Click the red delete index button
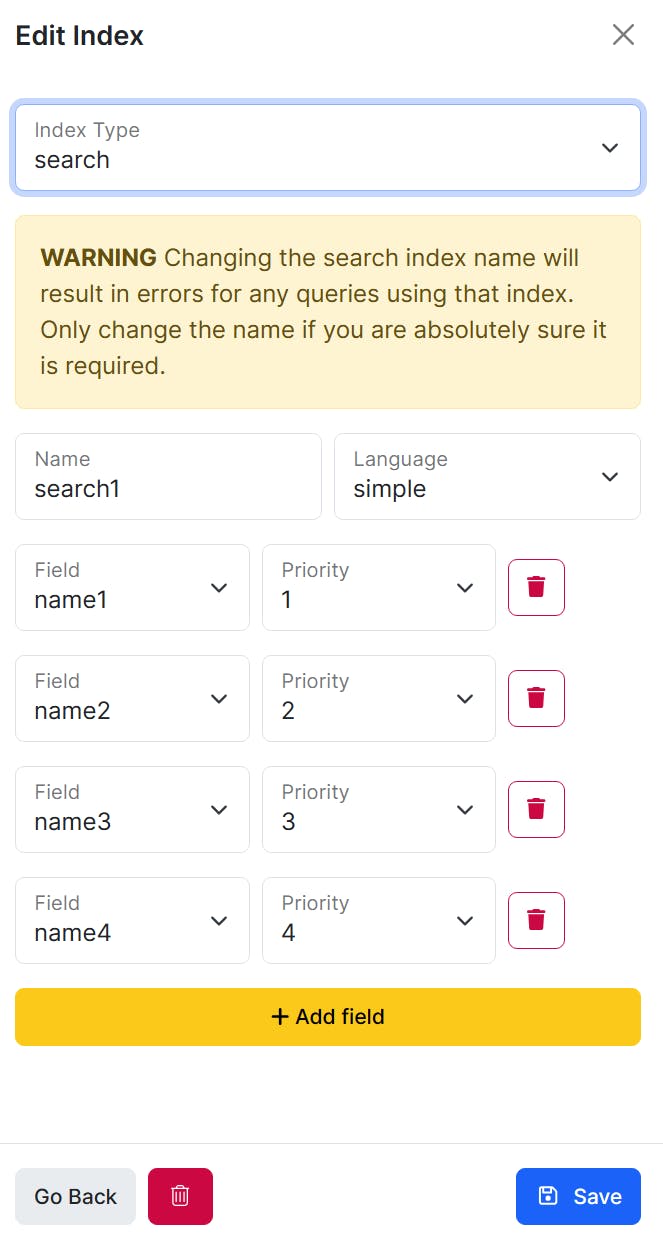The width and height of the screenshot is (663, 1244). (x=180, y=1196)
